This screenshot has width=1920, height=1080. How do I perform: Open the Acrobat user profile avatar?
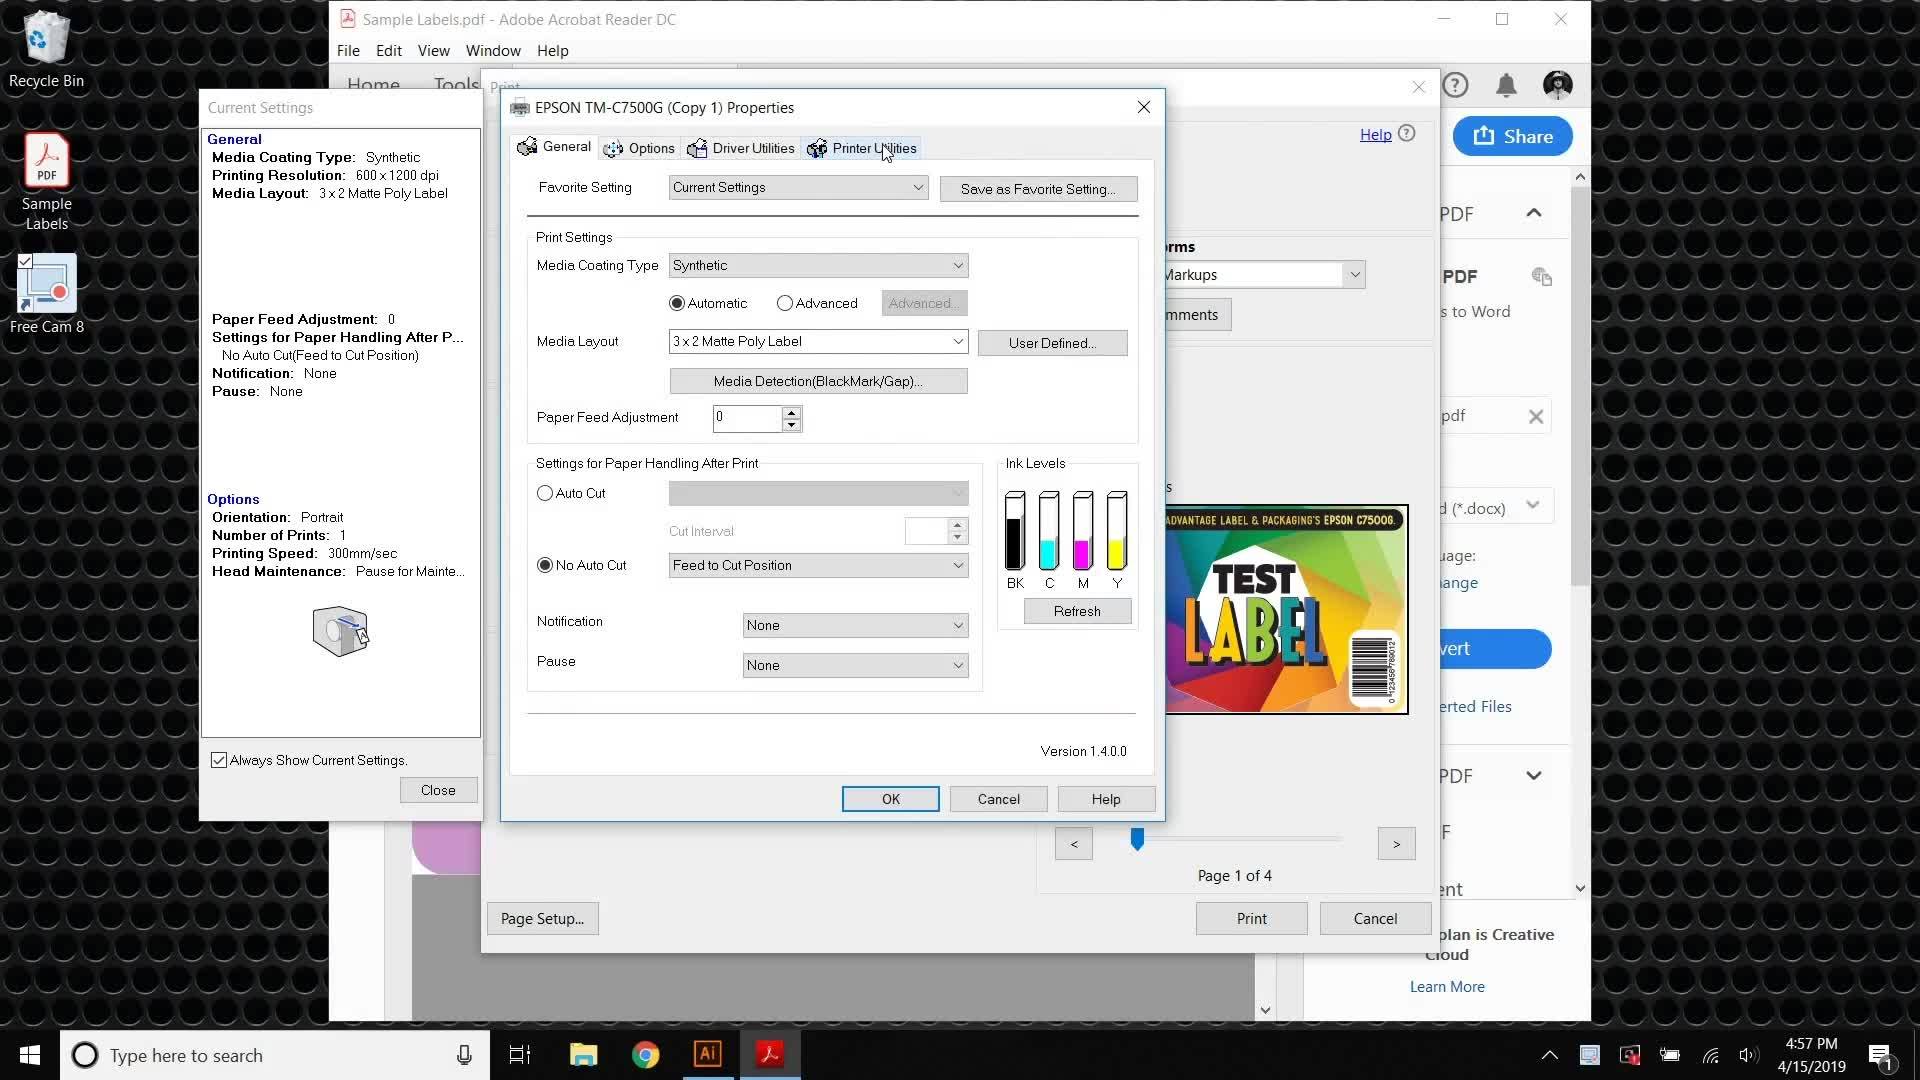click(1557, 85)
